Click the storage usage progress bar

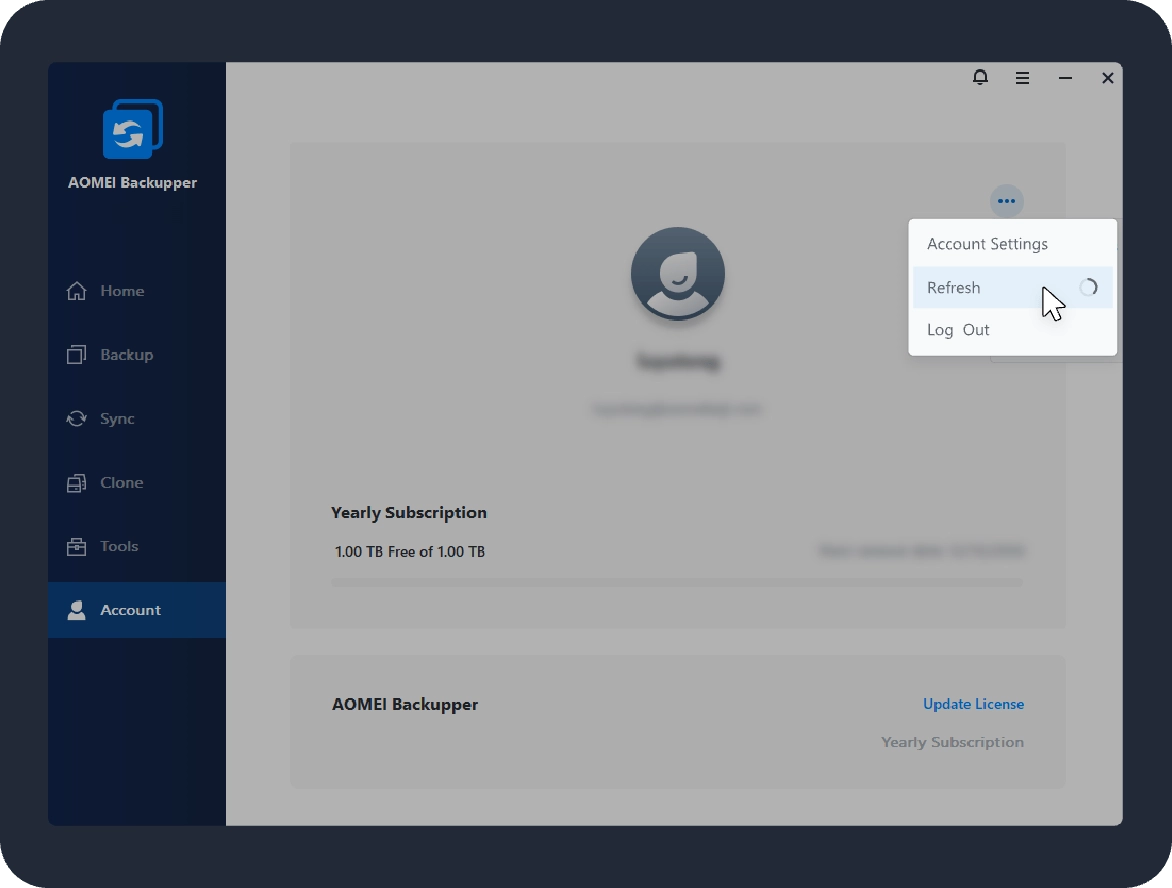677,581
